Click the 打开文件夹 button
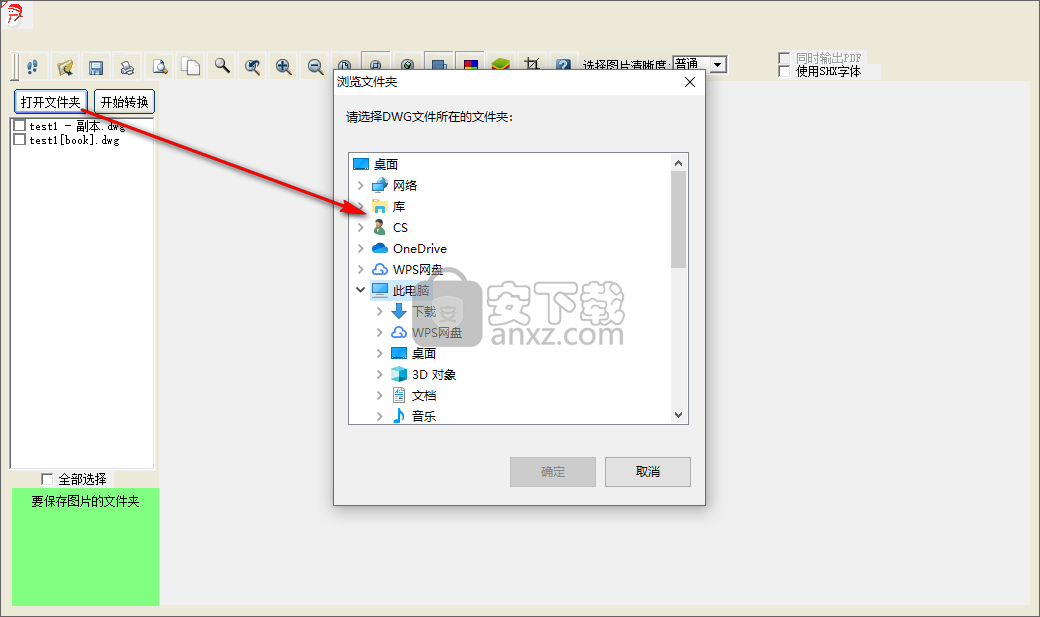 click(x=51, y=102)
